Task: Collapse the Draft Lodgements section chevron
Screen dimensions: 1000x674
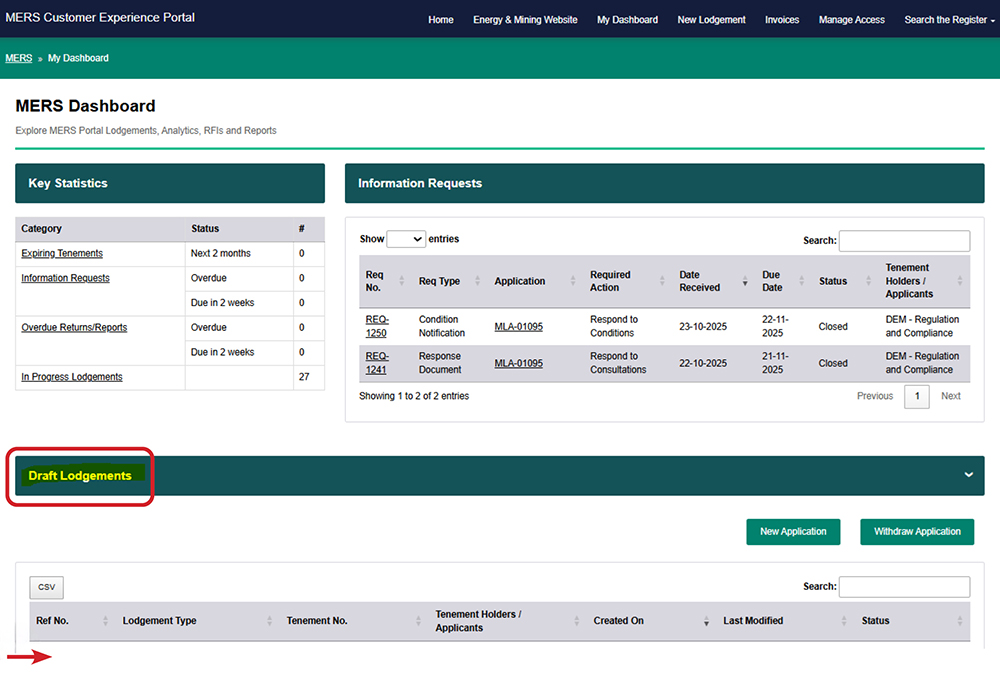Action: tap(968, 474)
